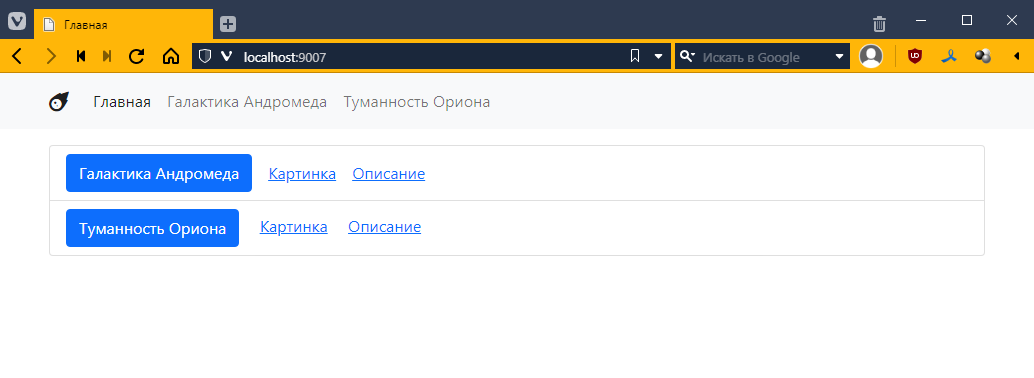Click the uBlock Origin extension icon
Image resolution: width=1034 pixels, height=378 pixels.
click(x=915, y=56)
